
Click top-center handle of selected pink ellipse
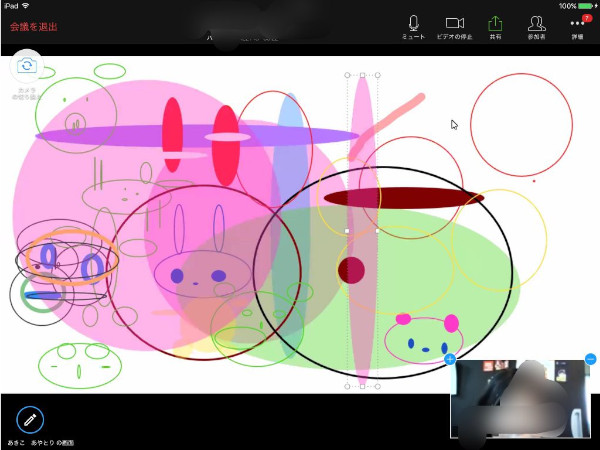pos(362,75)
